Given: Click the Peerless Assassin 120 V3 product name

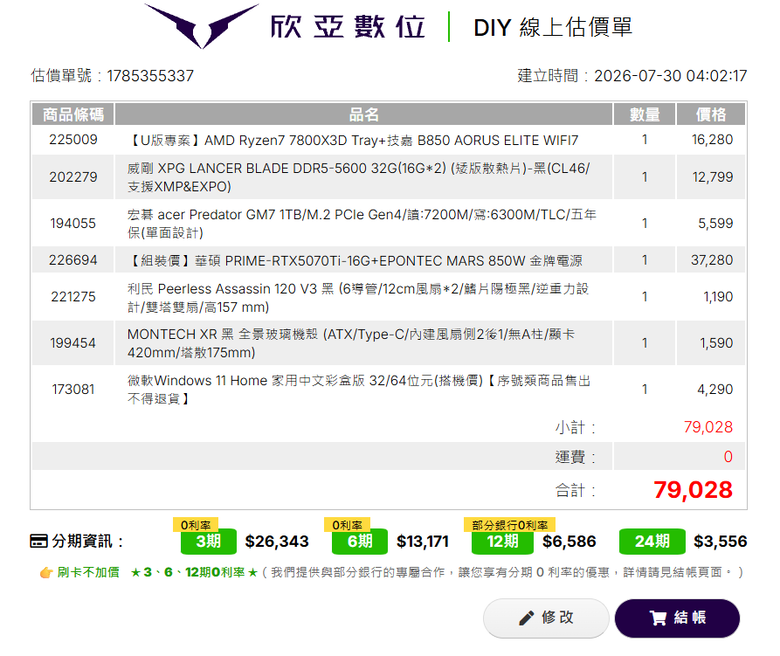Looking at the screenshot, I should point(358,298).
